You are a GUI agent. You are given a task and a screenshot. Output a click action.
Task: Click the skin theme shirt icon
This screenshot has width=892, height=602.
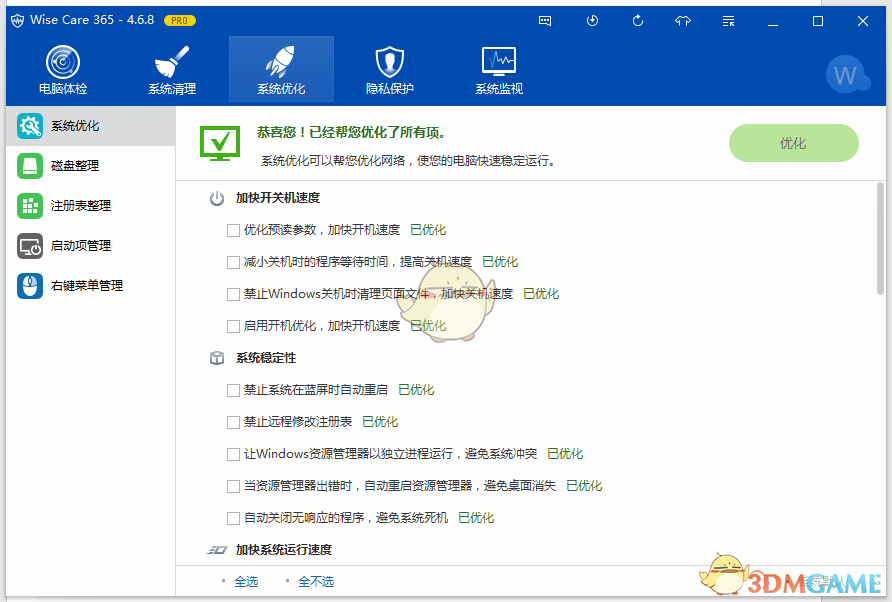(x=682, y=20)
